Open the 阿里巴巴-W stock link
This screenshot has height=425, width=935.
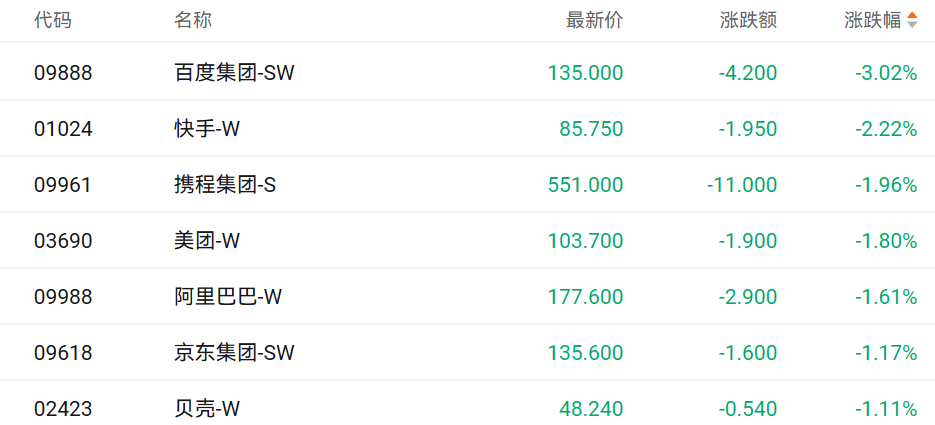click(x=228, y=296)
